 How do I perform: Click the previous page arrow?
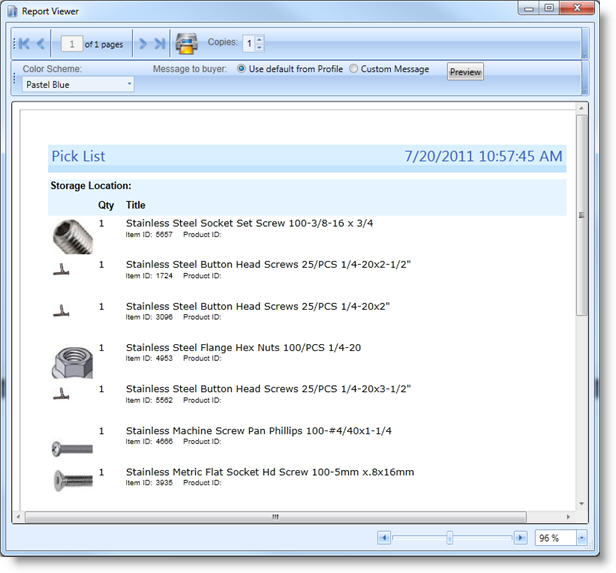[42, 44]
